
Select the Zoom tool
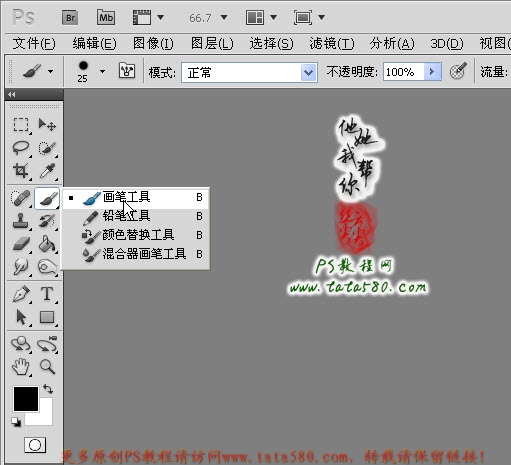[x=47, y=366]
